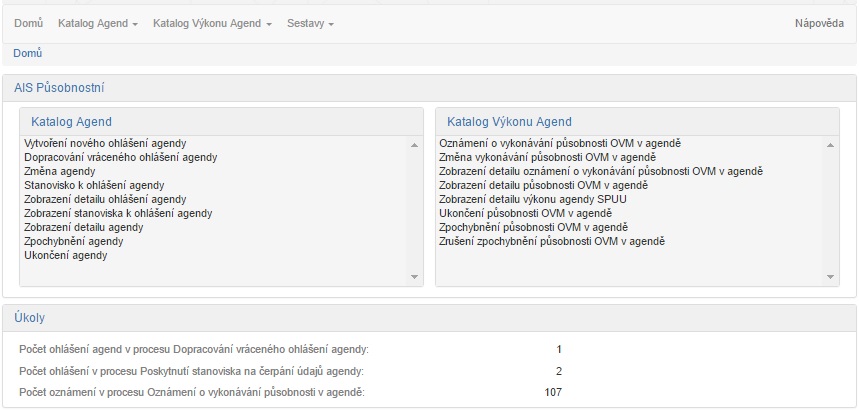Select Dopracování vráceného ohlášení agendy item
The height and width of the screenshot is (411, 859).
coord(120,158)
